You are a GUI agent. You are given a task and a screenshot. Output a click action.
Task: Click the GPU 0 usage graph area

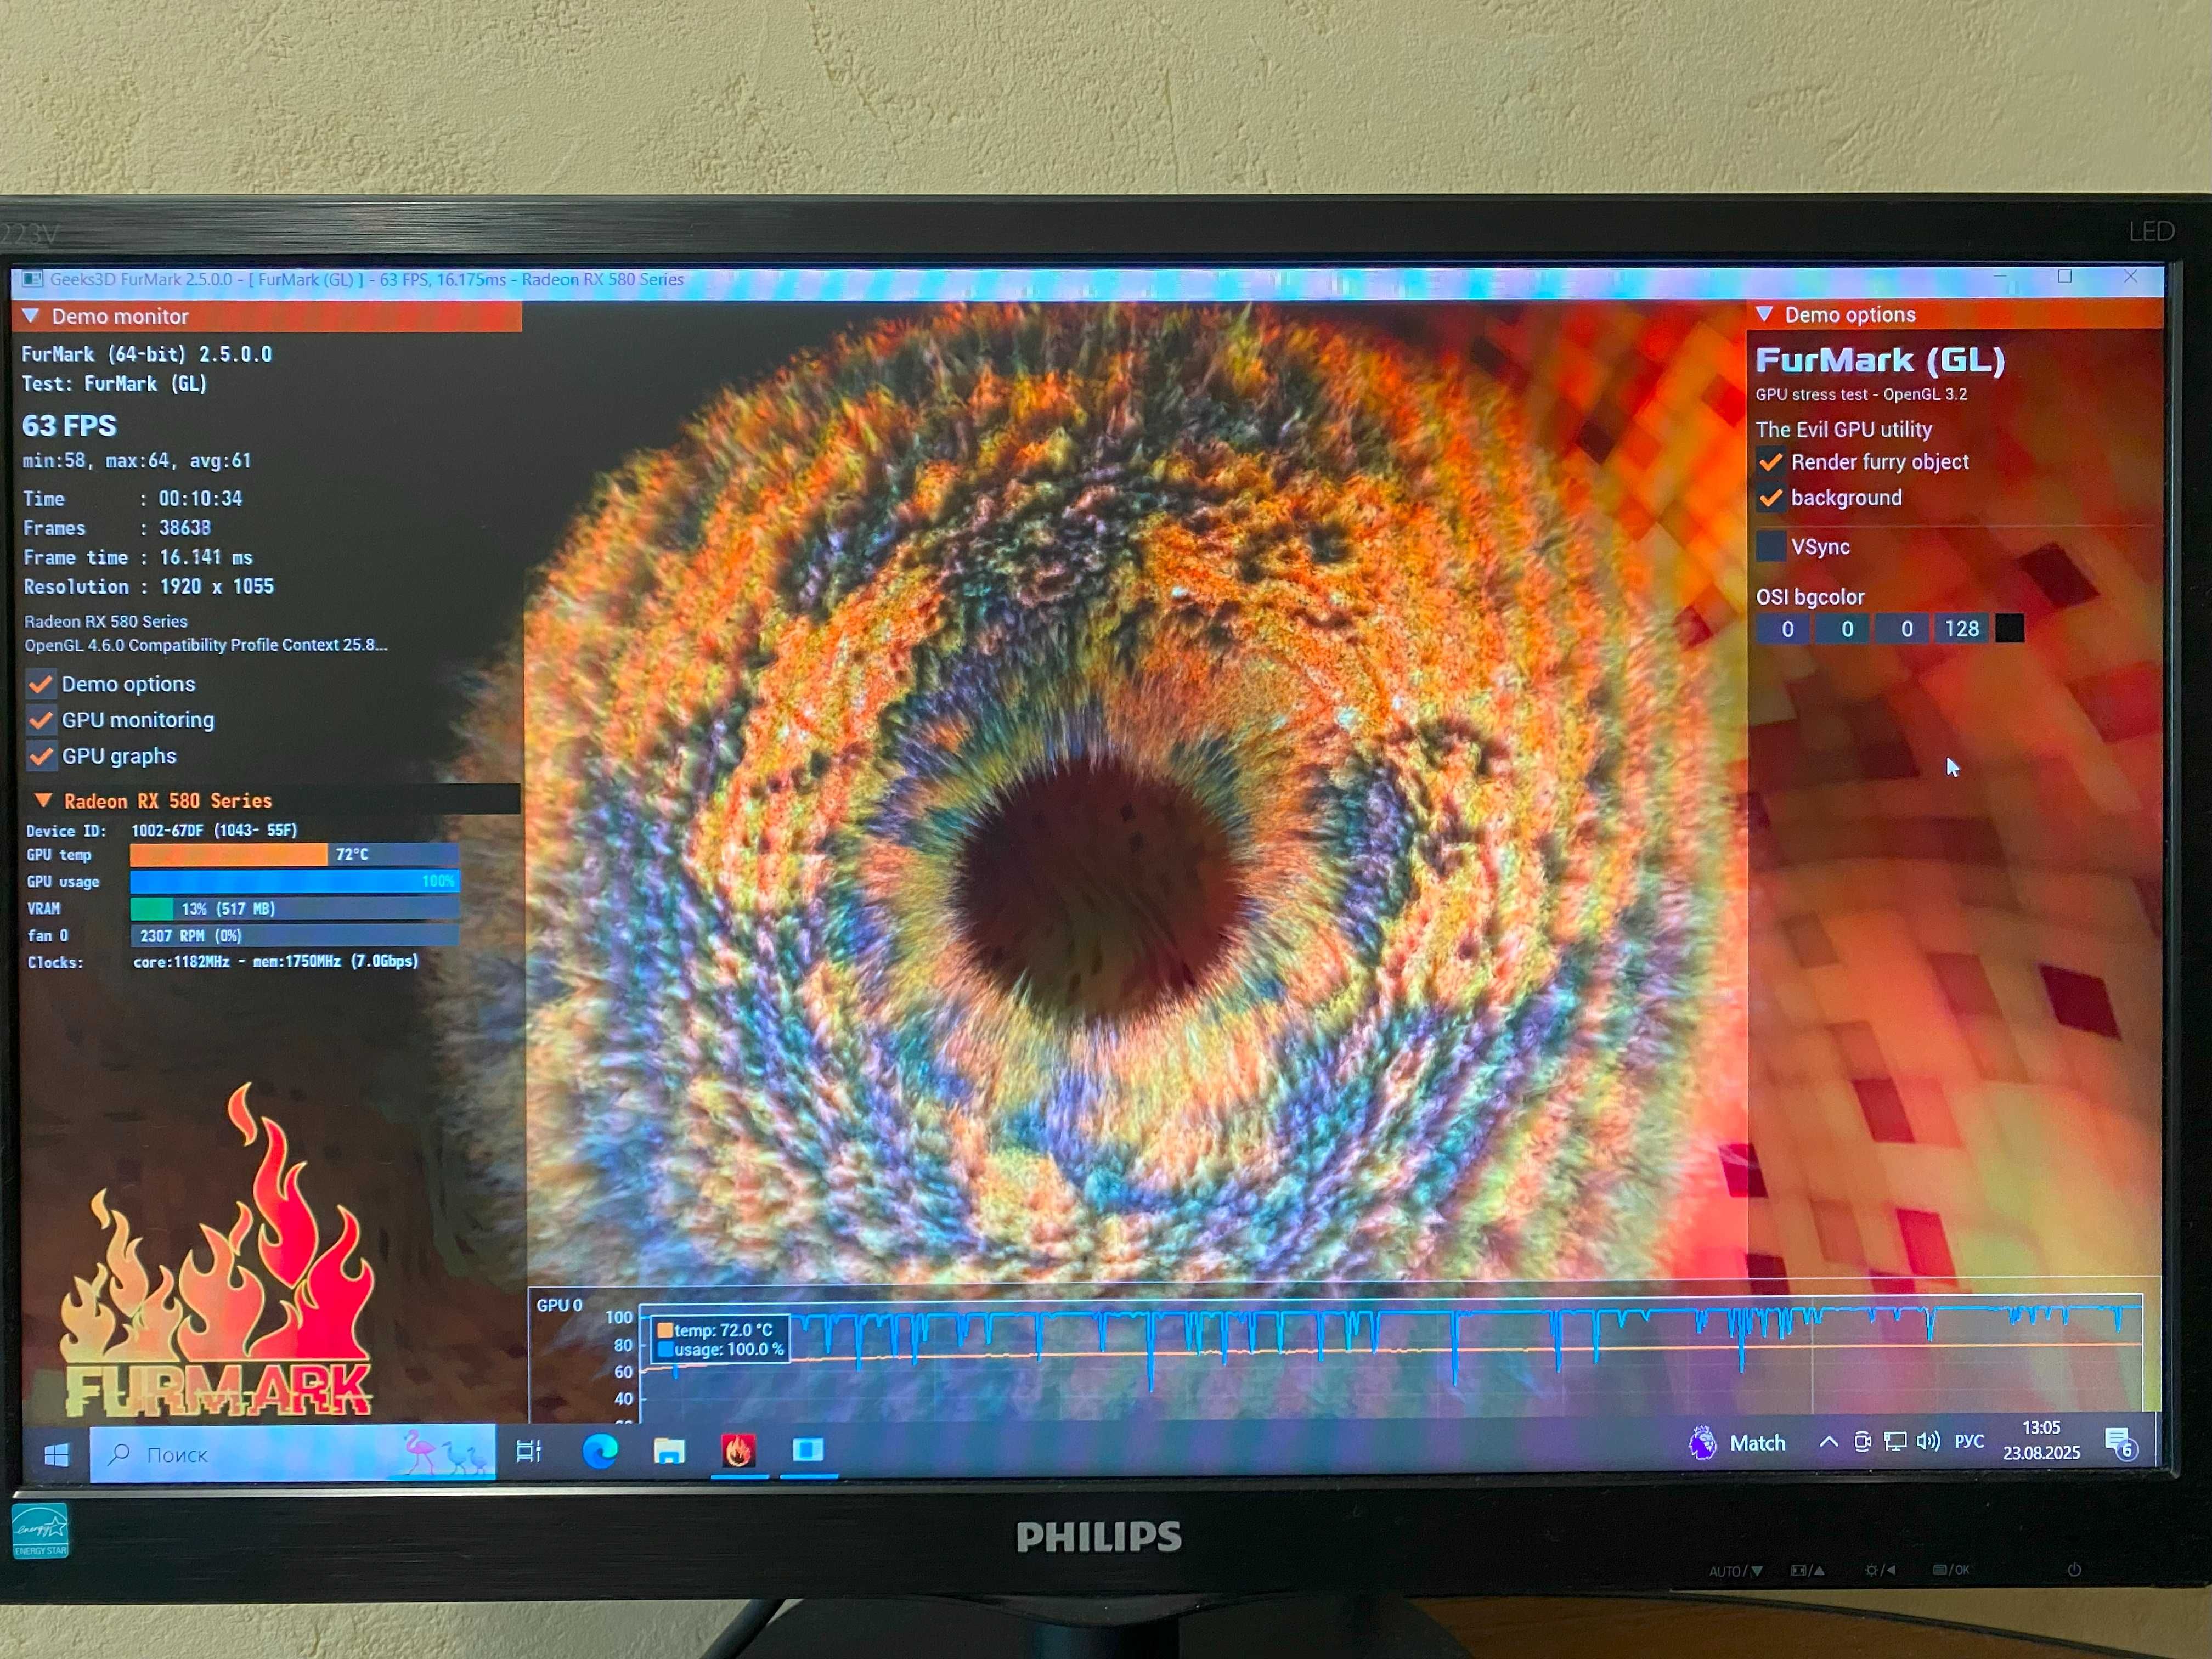[x=1390, y=1359]
